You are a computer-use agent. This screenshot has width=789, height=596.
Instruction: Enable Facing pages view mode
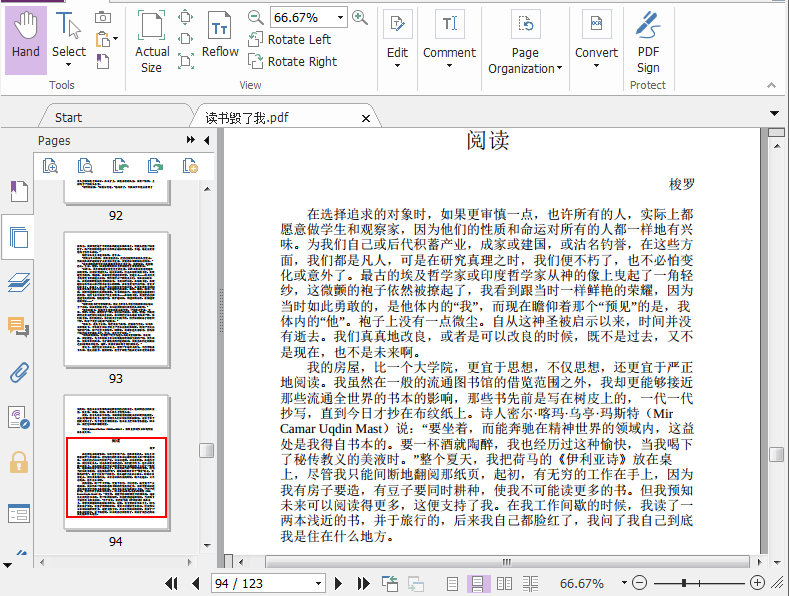[x=505, y=583]
